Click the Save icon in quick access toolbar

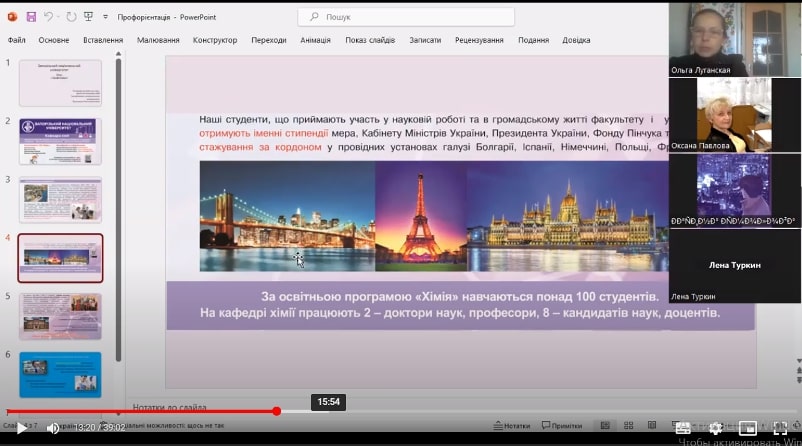tap(31, 17)
